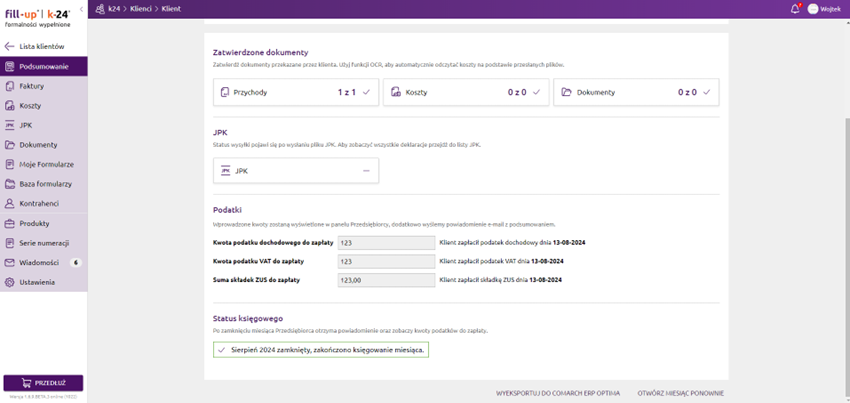This screenshot has height=403, width=850.
Task: Click the Wiadomości unread count badge 6
Action: click(x=75, y=263)
